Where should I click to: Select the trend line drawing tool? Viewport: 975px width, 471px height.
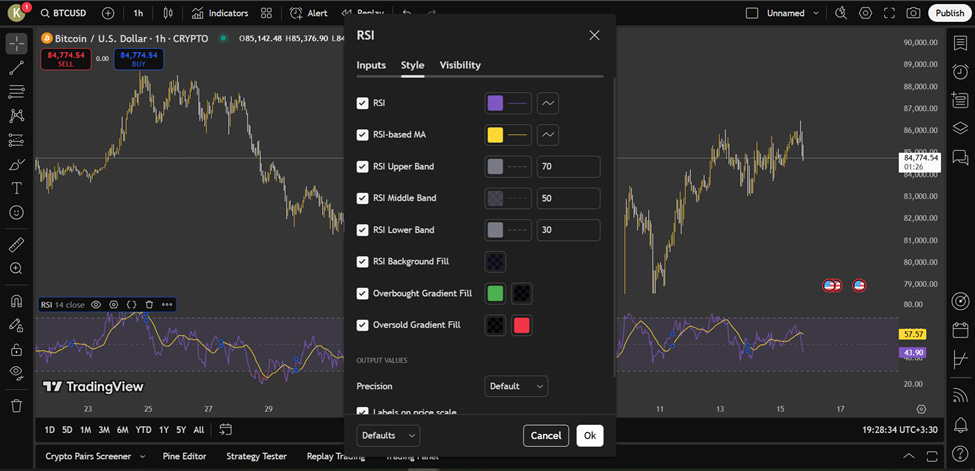coord(17,68)
